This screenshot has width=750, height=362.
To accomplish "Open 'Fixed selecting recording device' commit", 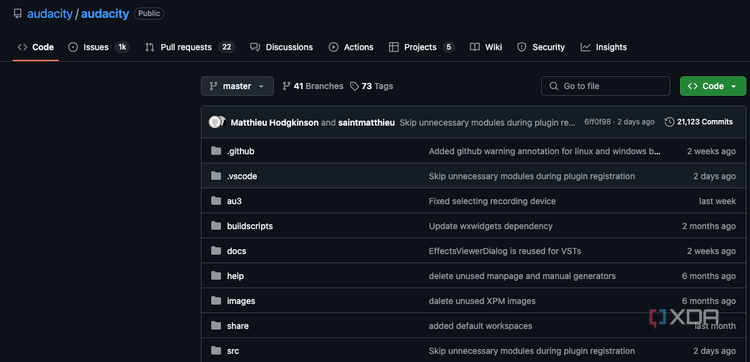I will point(492,201).
